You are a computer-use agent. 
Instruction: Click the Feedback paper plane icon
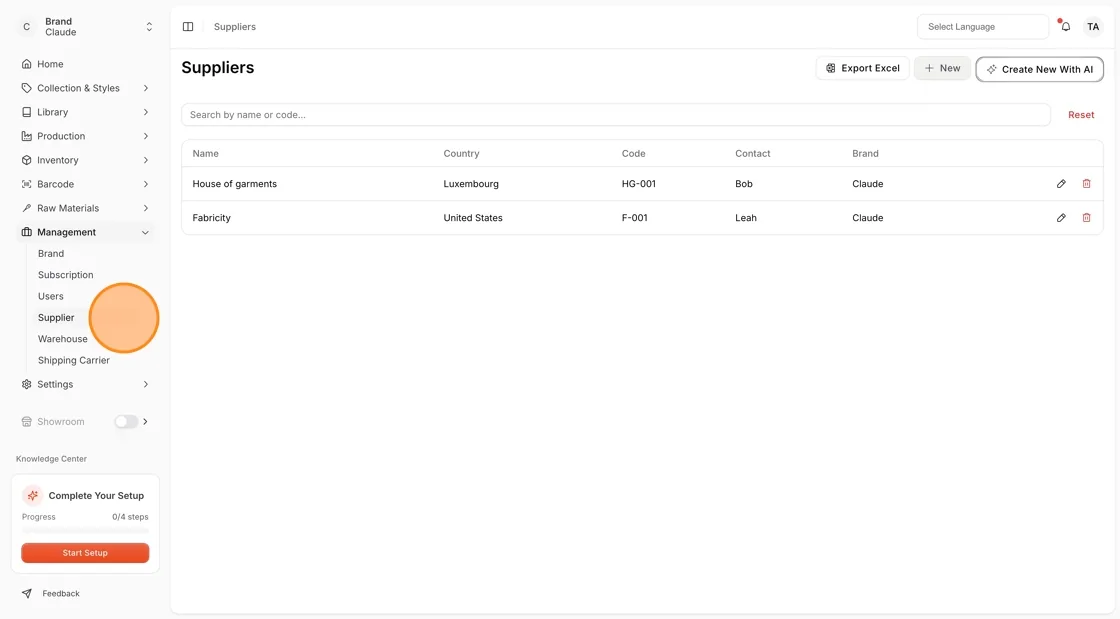[26, 593]
